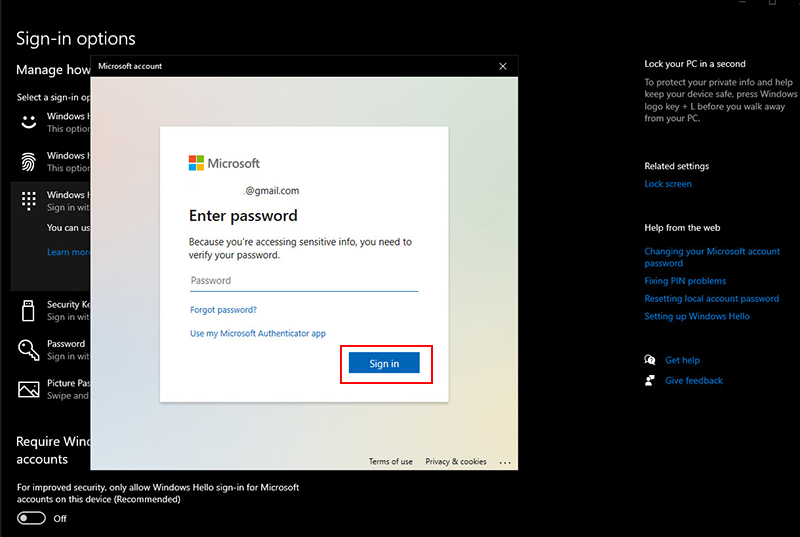Open Privacy & cookies link

[x=456, y=461]
